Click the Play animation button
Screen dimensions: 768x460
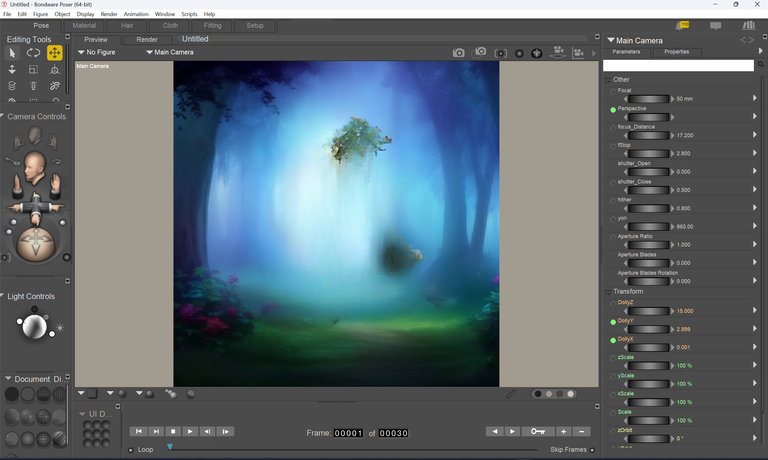pos(190,432)
